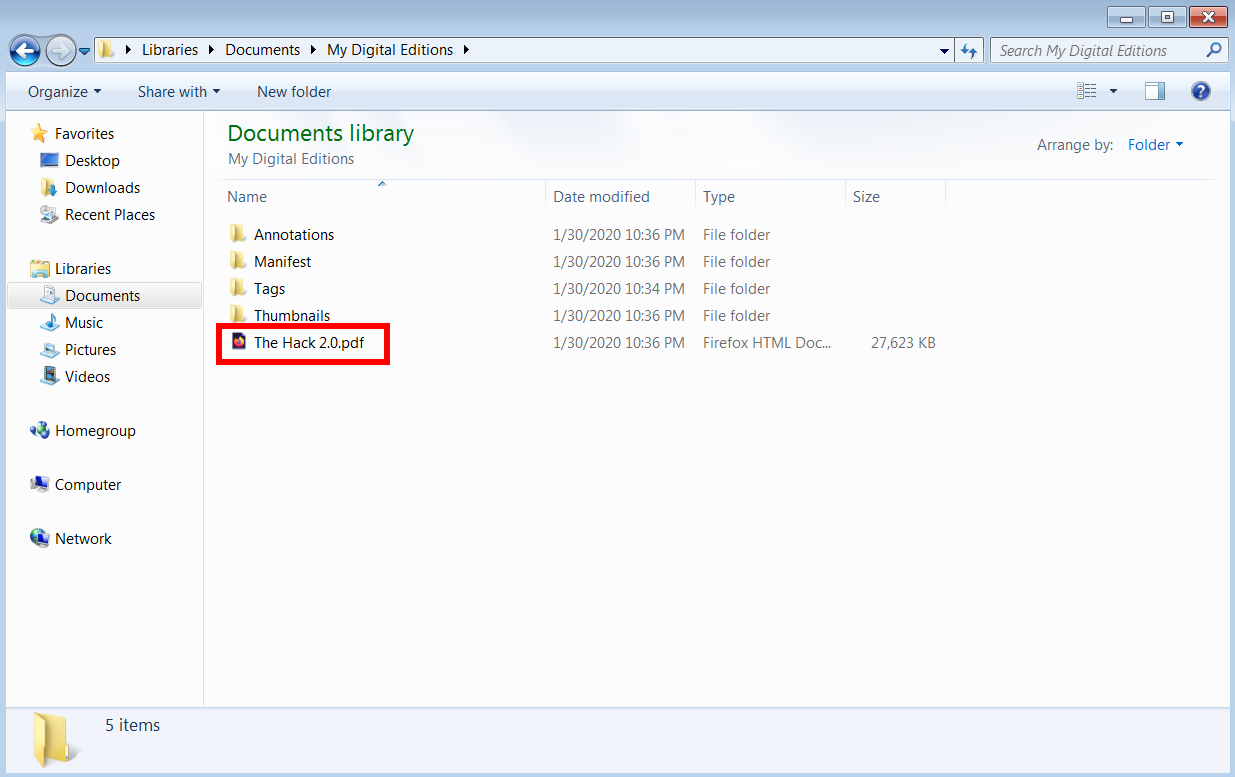
Task: Open Help with the question mark icon
Action: point(1201,91)
